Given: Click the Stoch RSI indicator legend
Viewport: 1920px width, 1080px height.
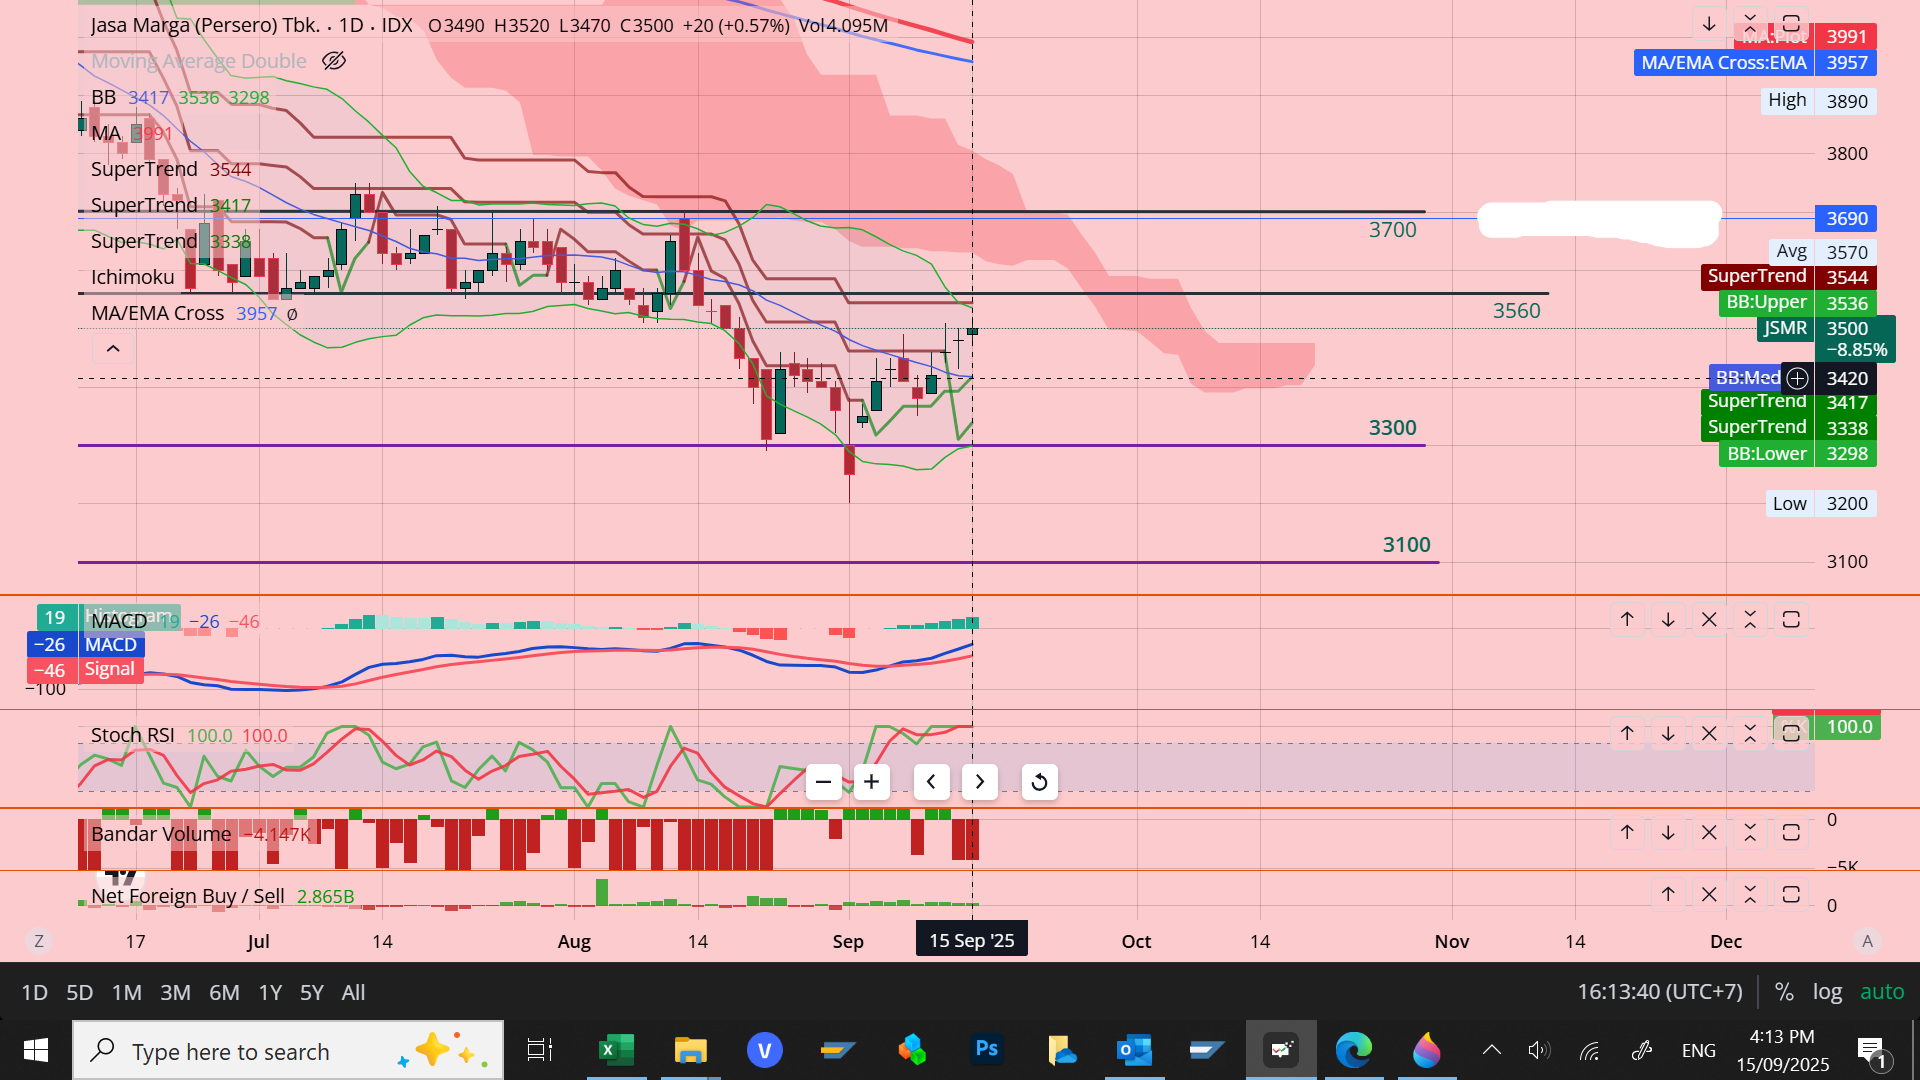Looking at the screenshot, I should (132, 735).
